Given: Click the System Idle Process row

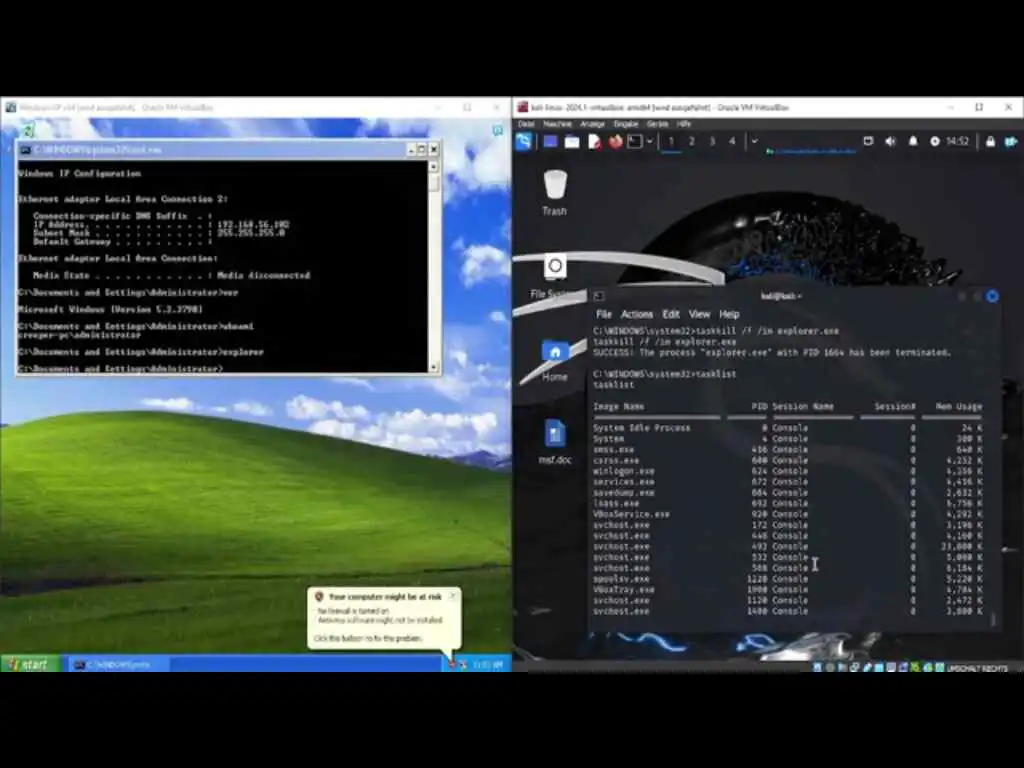Looking at the screenshot, I should click(x=788, y=428).
